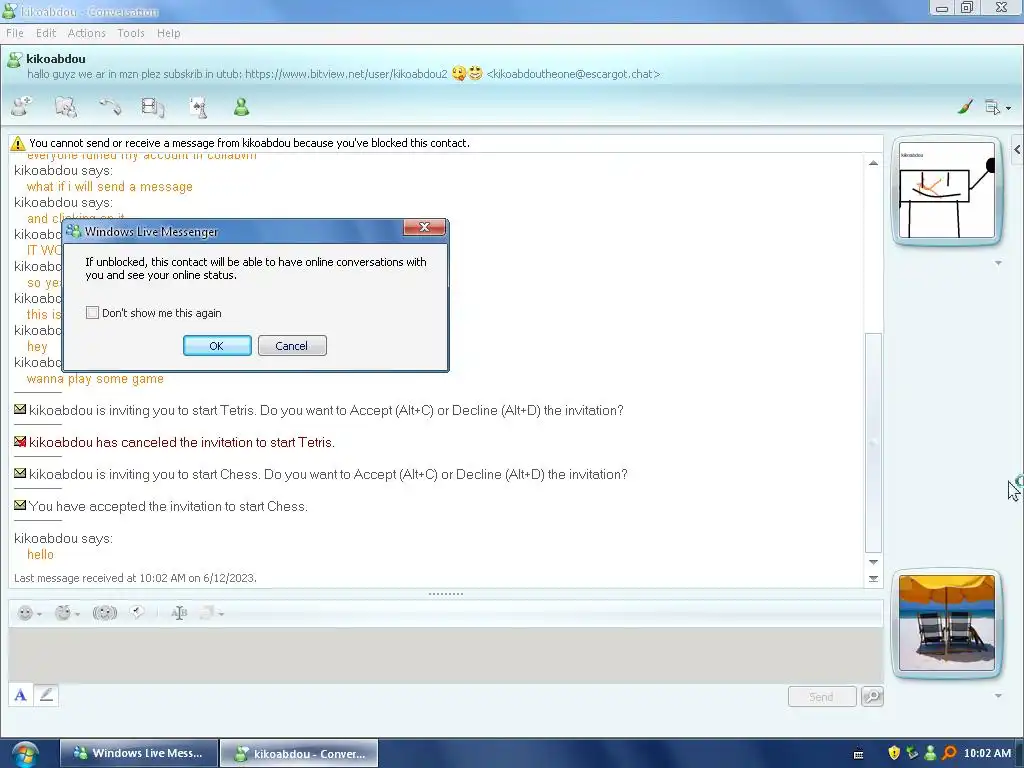Click the chat history scrollbar thumb
The height and width of the screenshot is (768, 1024).
[873, 443]
